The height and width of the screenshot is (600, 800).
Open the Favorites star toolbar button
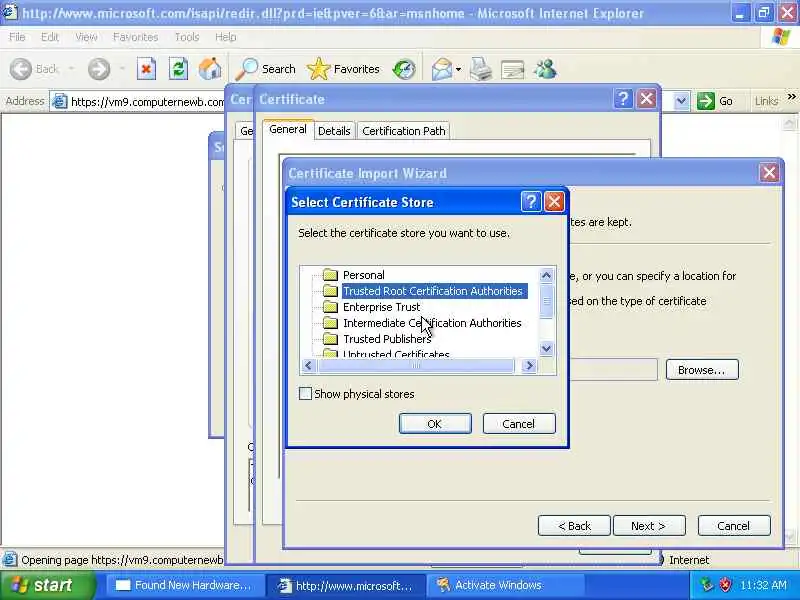point(343,69)
